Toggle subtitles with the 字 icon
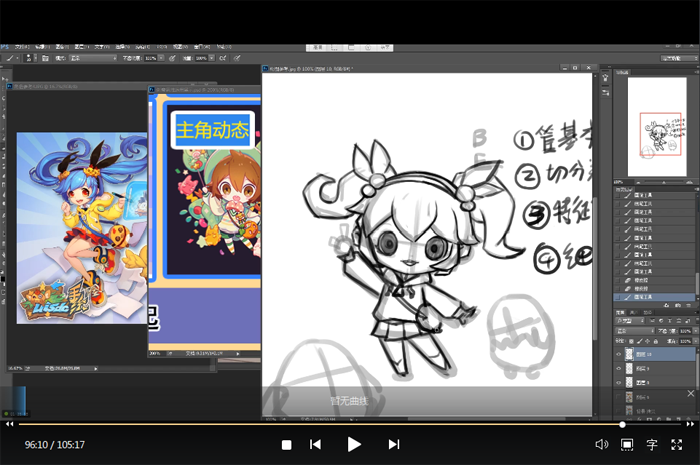700x465 pixels. 652,444
